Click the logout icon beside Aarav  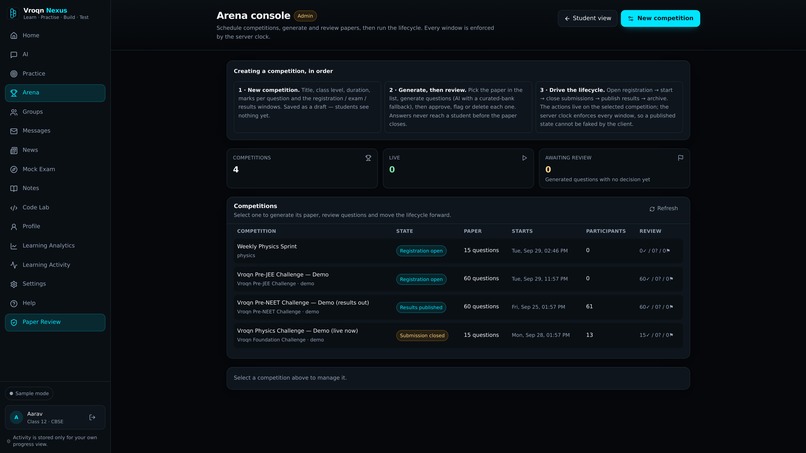[x=93, y=418]
